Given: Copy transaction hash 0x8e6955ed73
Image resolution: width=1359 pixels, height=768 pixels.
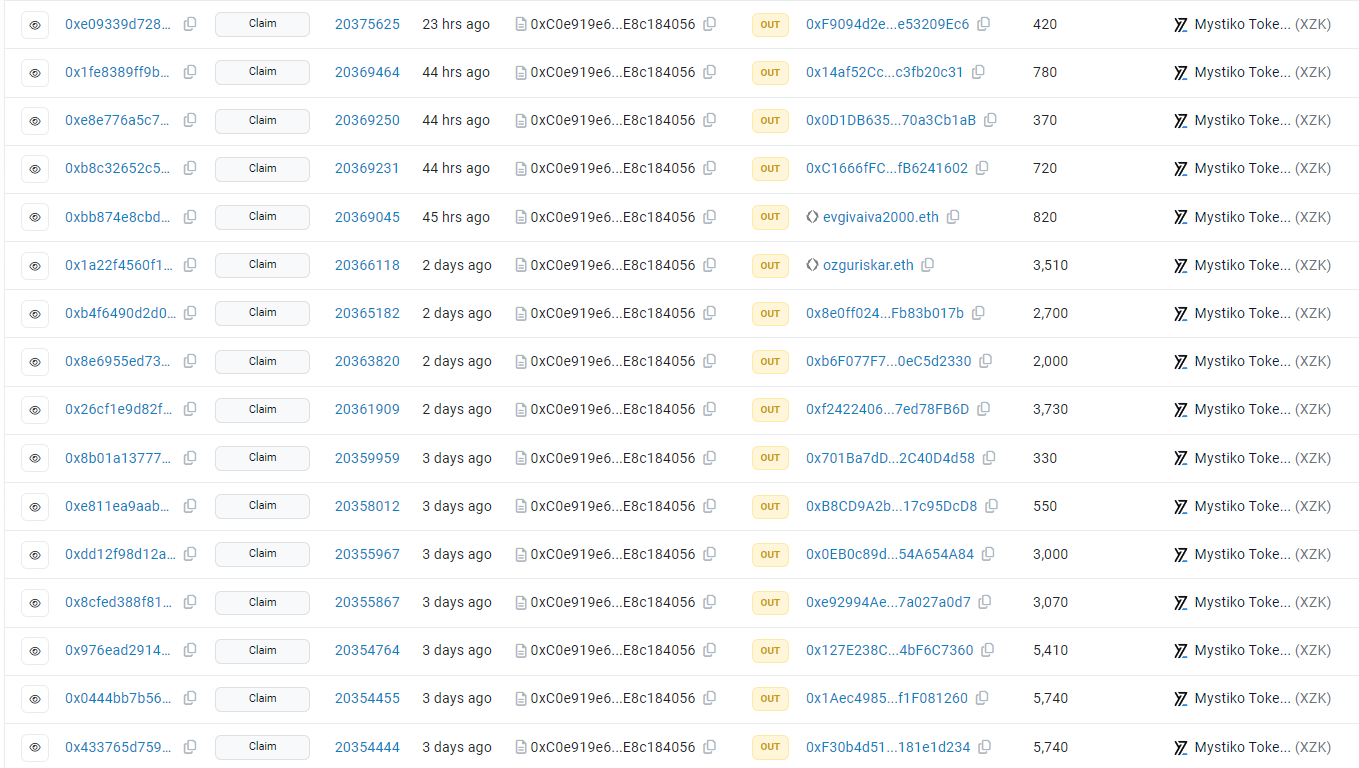Looking at the screenshot, I should coord(190,361).
